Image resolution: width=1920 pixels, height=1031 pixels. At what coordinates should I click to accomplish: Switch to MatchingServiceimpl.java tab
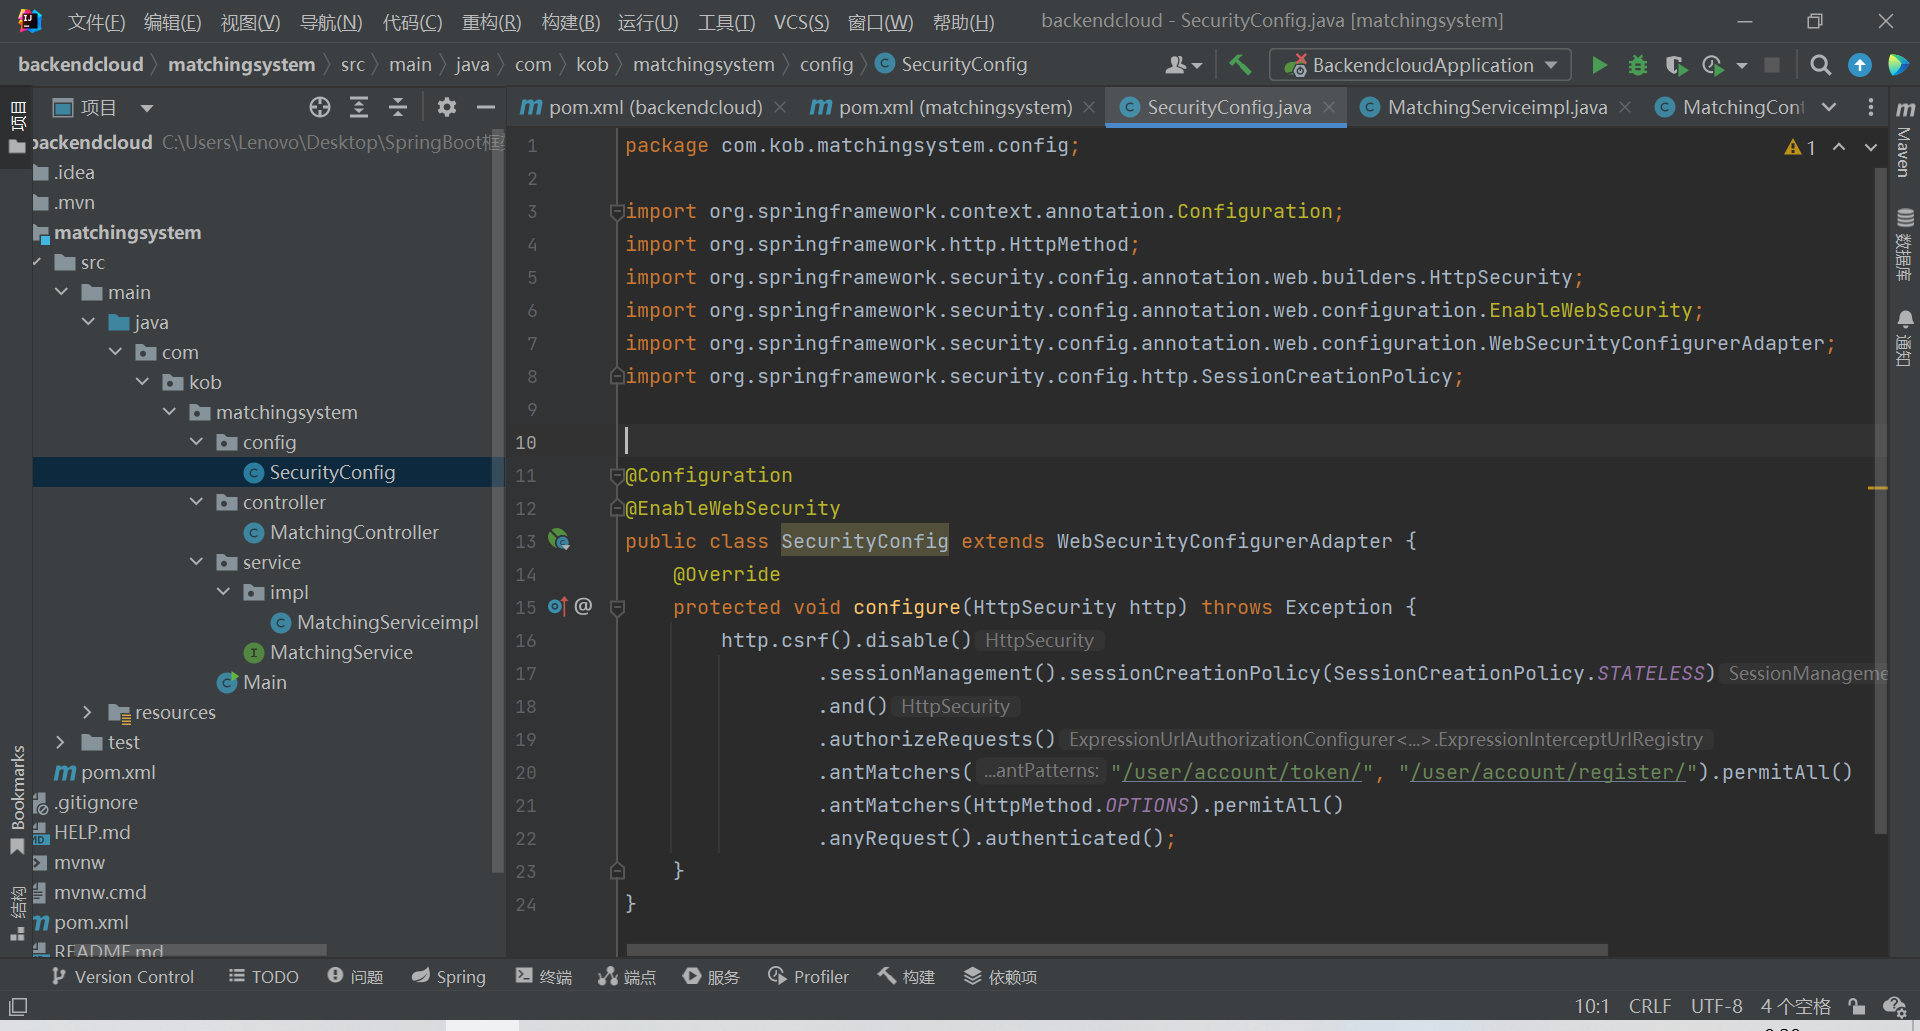1496,107
